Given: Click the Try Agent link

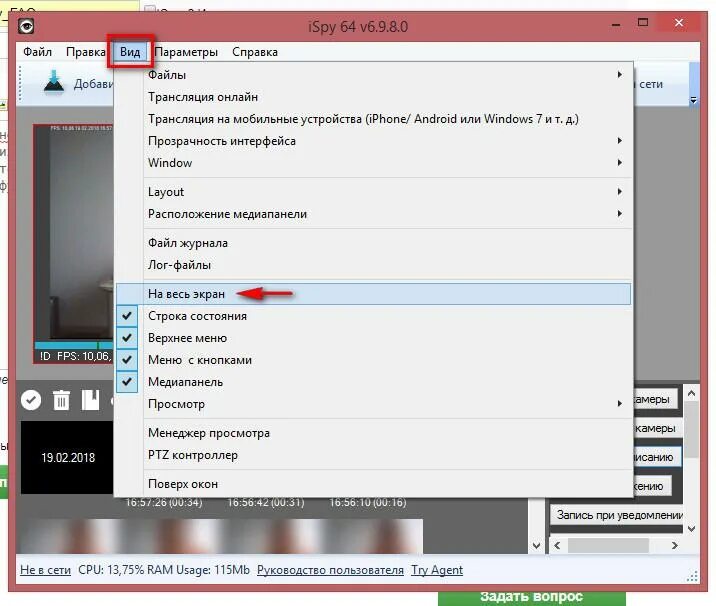Looking at the screenshot, I should pyautogui.click(x=437, y=570).
